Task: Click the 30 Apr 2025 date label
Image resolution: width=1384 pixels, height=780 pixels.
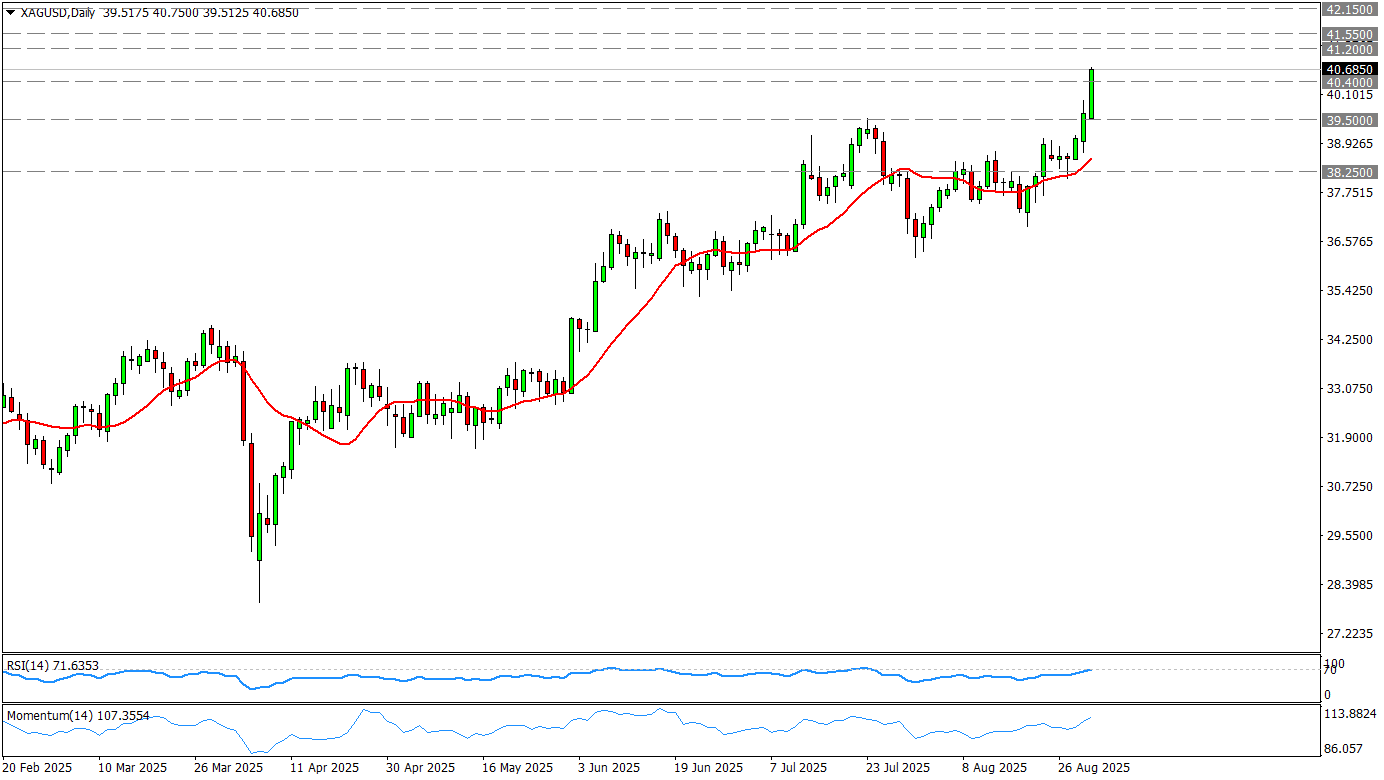Action: 421,768
